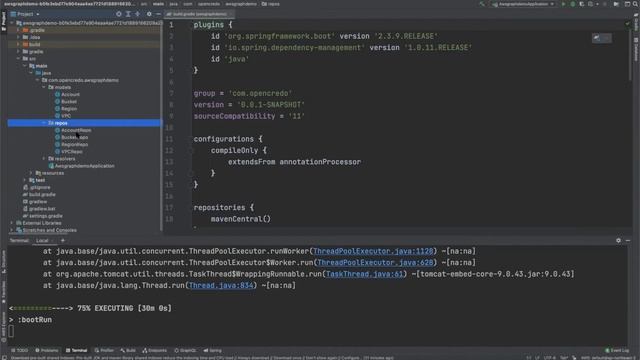Expand the build folder
This screenshot has height=360, width=640.
coord(18,44)
